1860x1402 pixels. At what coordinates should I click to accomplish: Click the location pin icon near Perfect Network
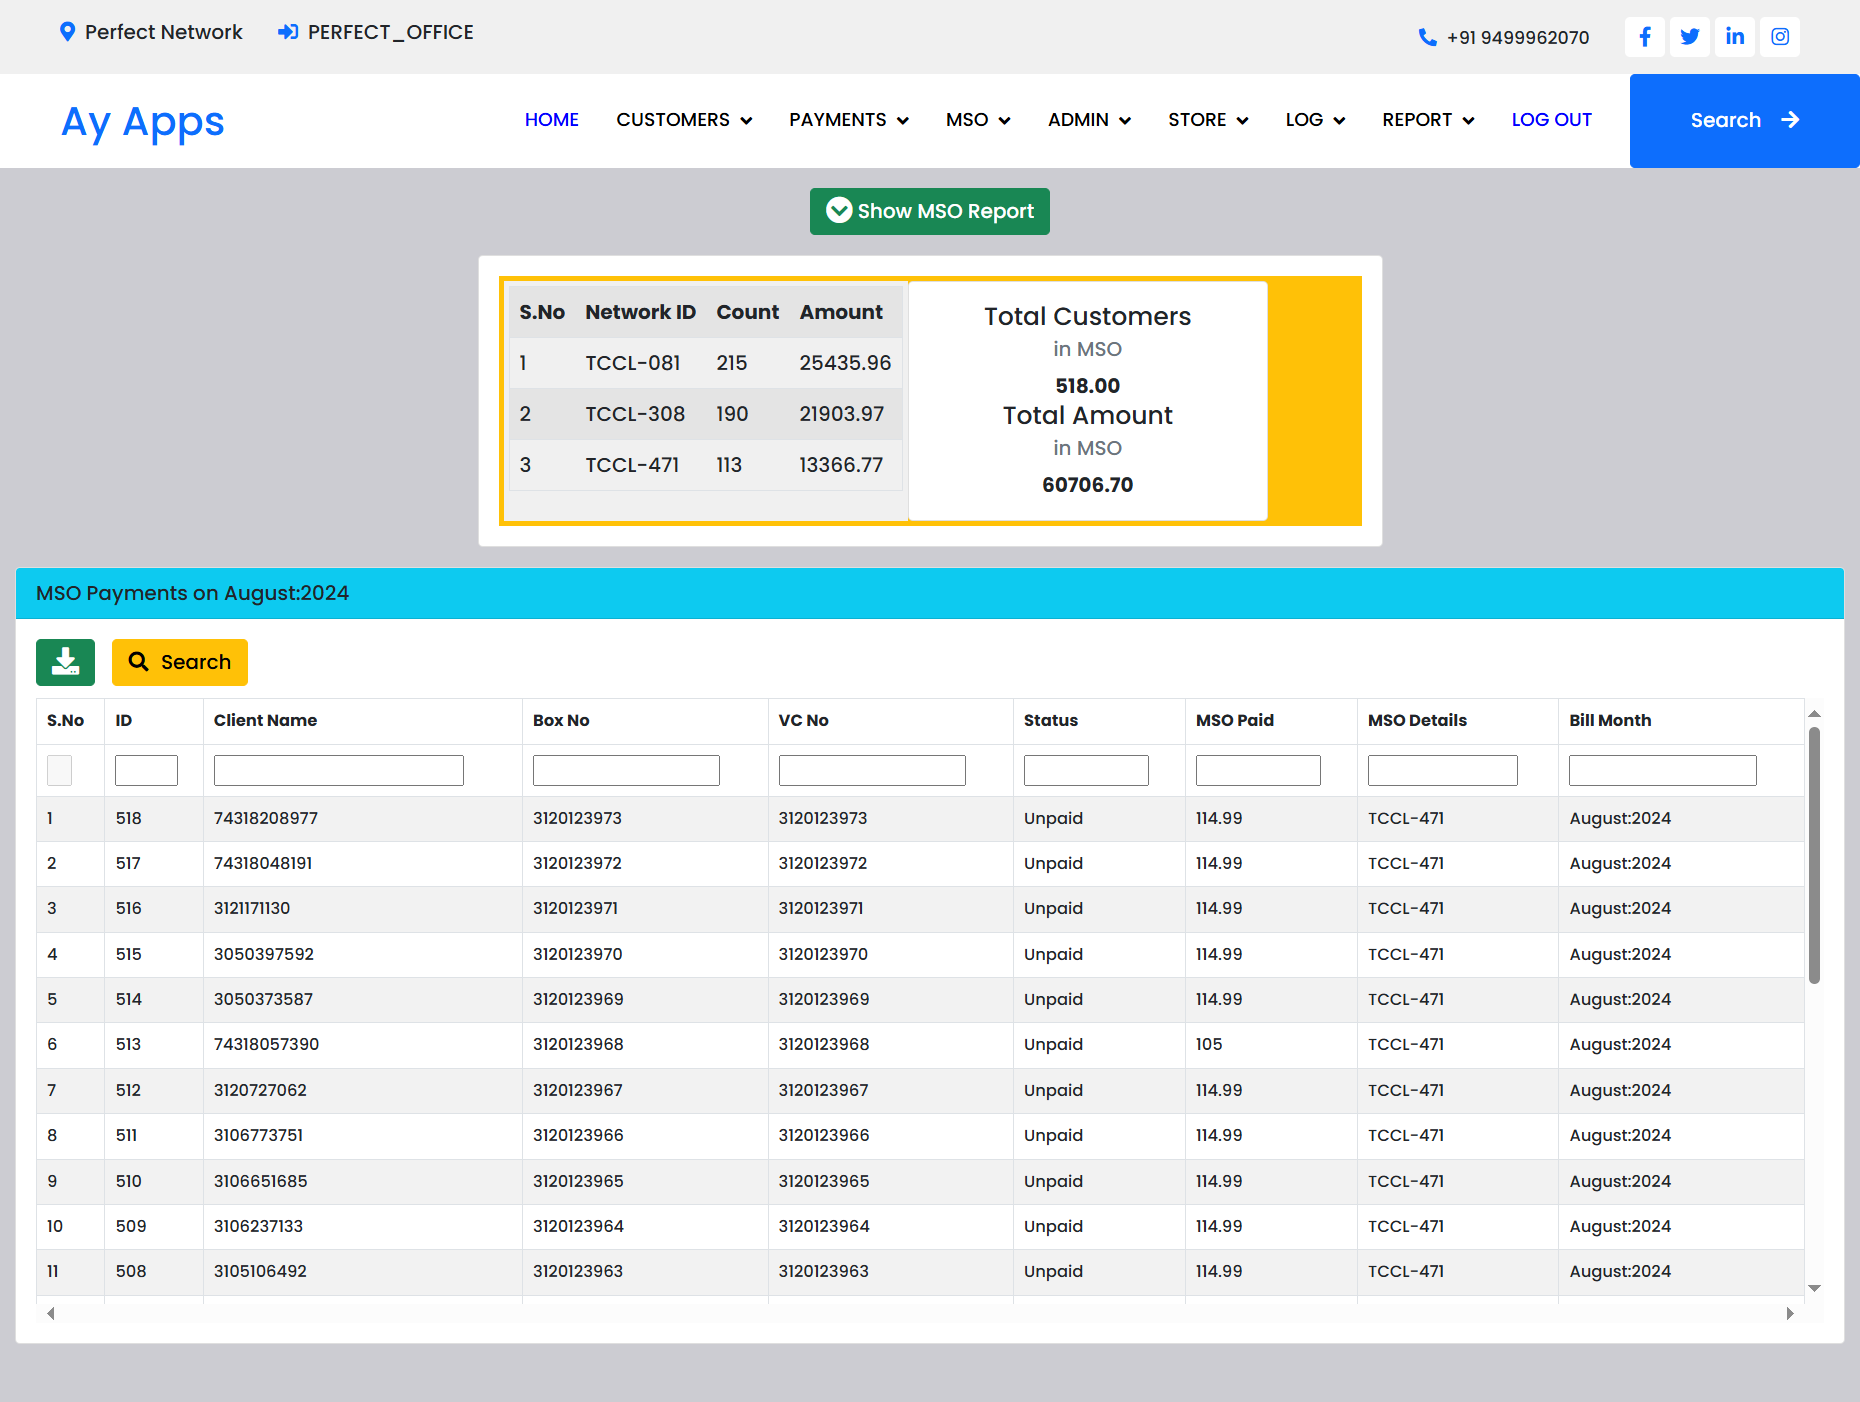67,32
